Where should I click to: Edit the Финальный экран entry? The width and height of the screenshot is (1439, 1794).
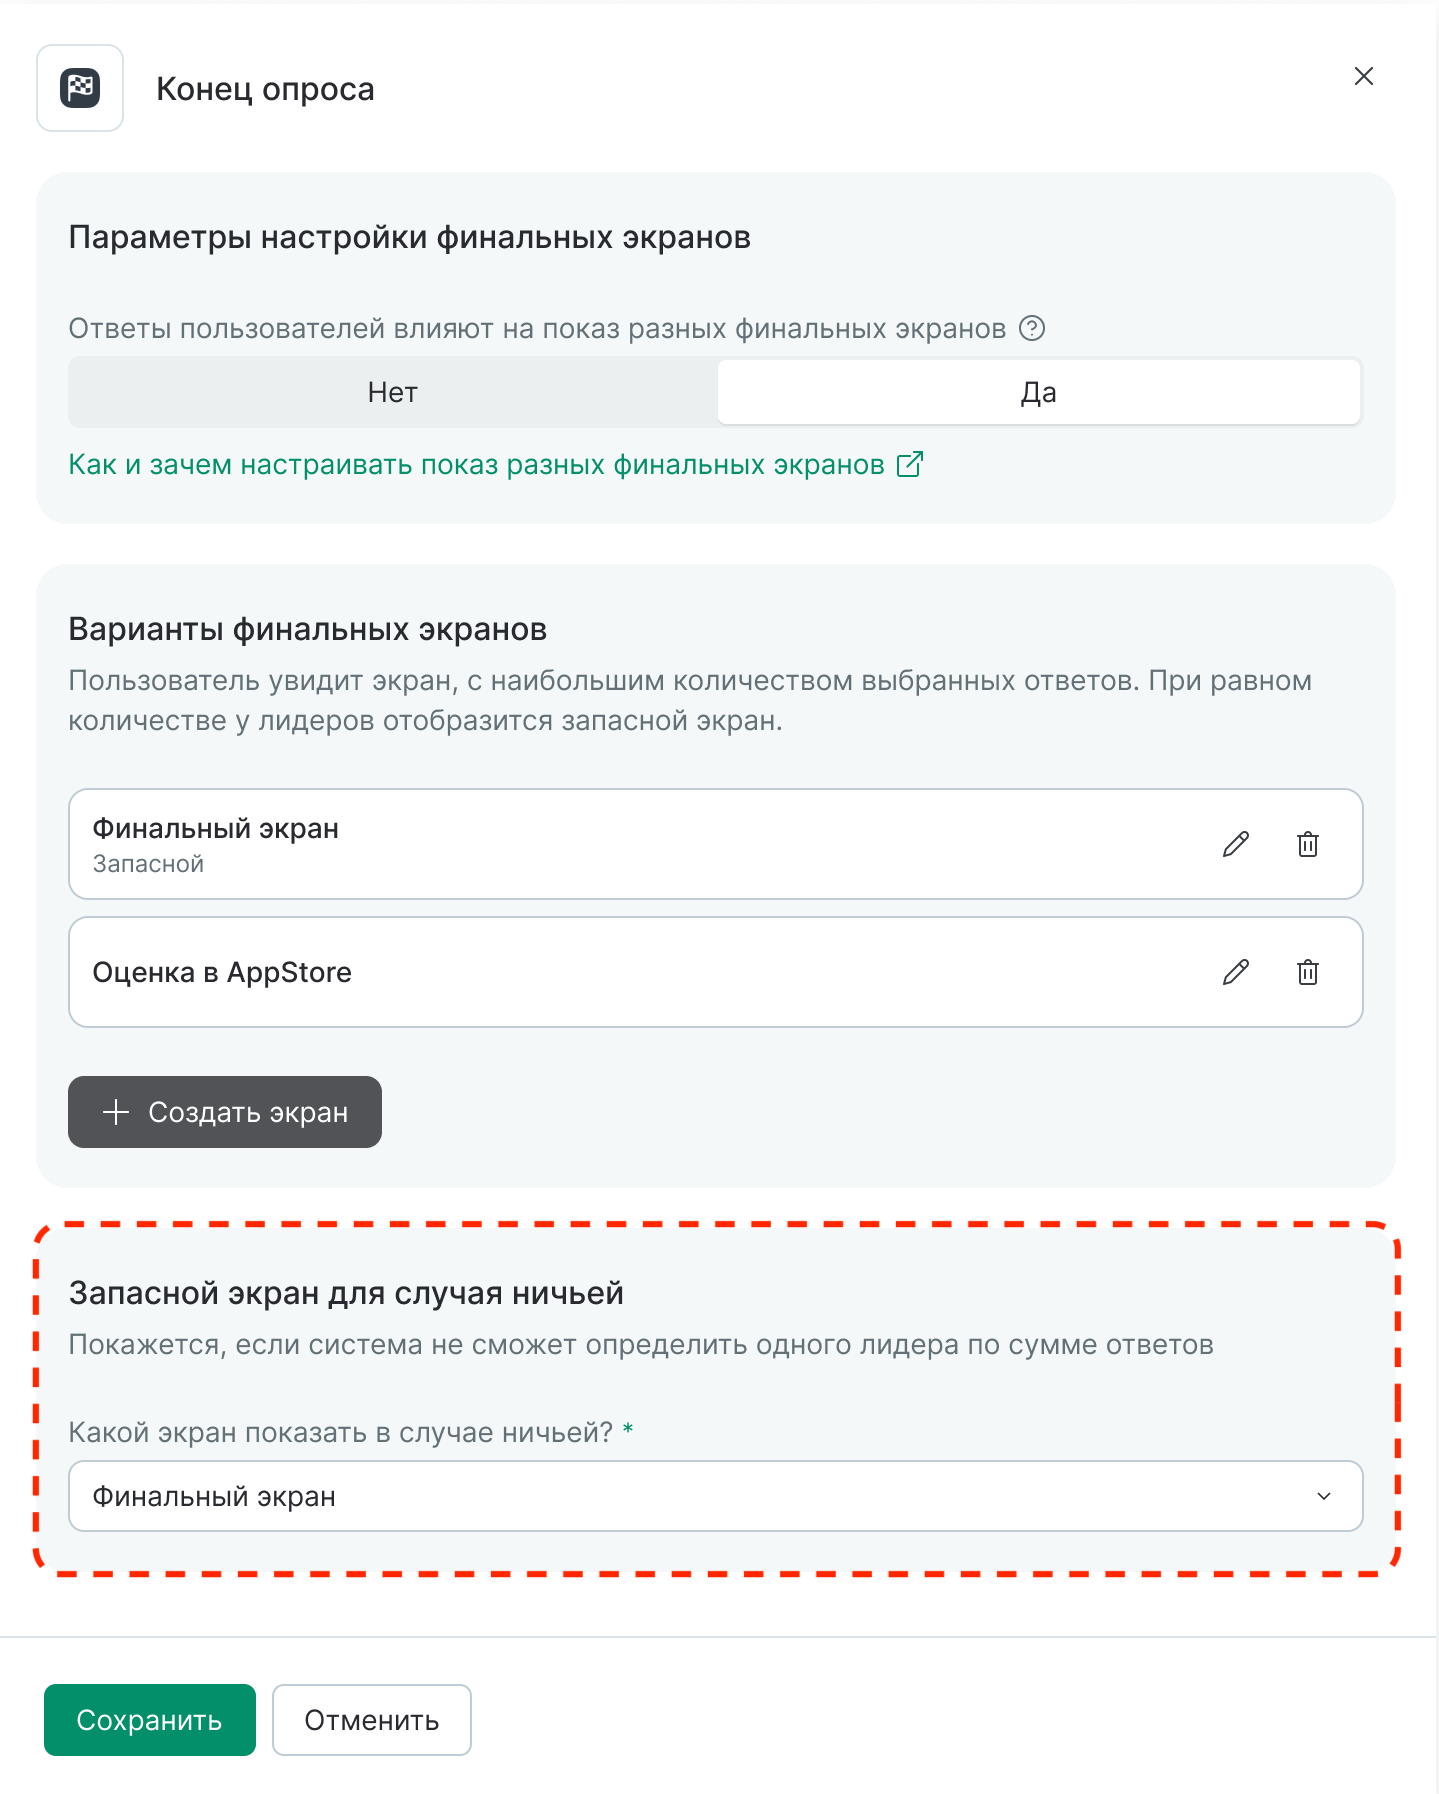pos(1236,844)
